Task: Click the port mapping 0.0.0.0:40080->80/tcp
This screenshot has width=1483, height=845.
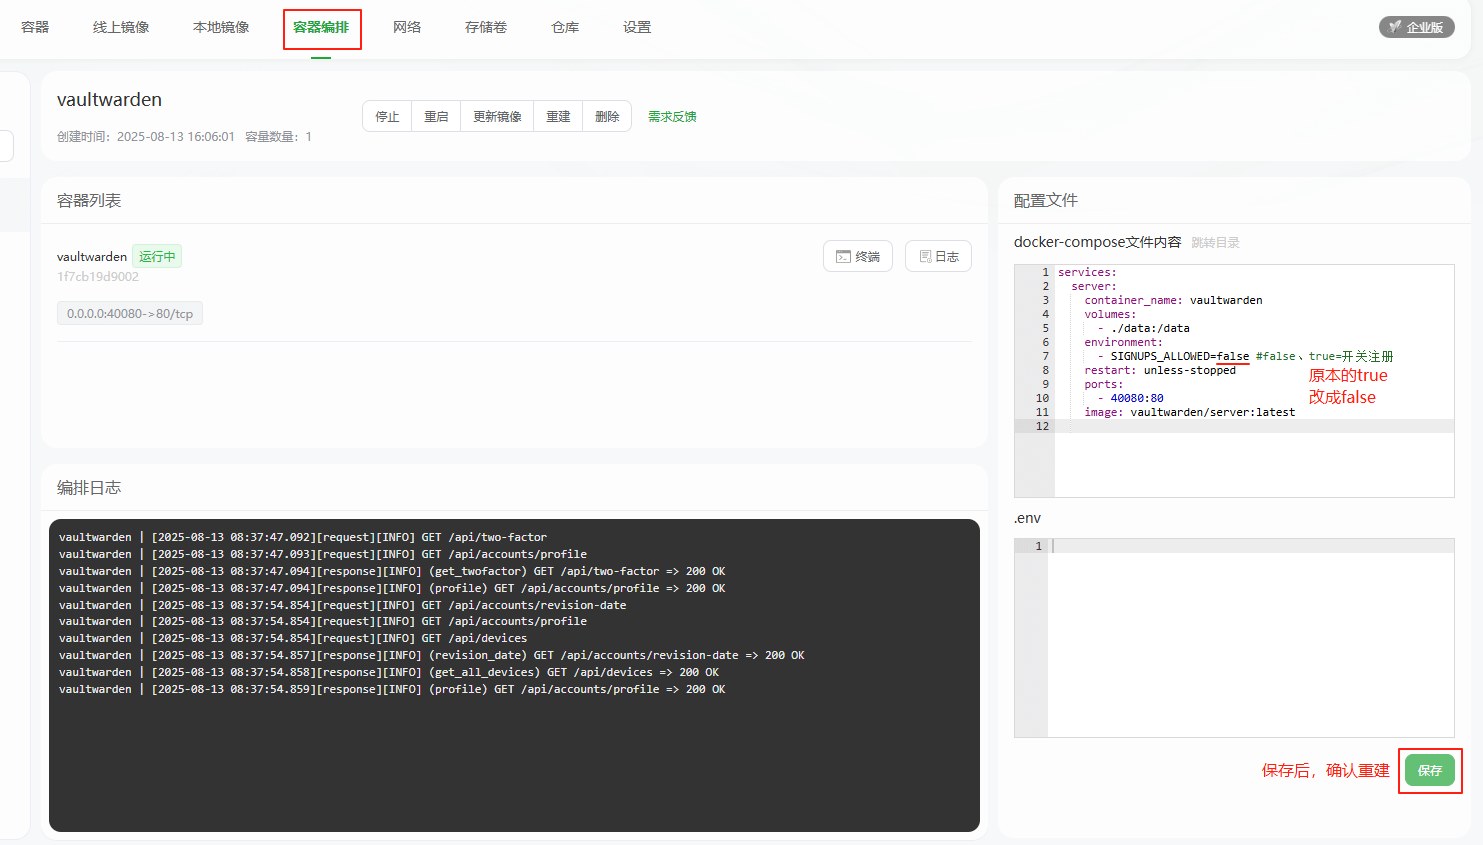Action: click(x=130, y=313)
